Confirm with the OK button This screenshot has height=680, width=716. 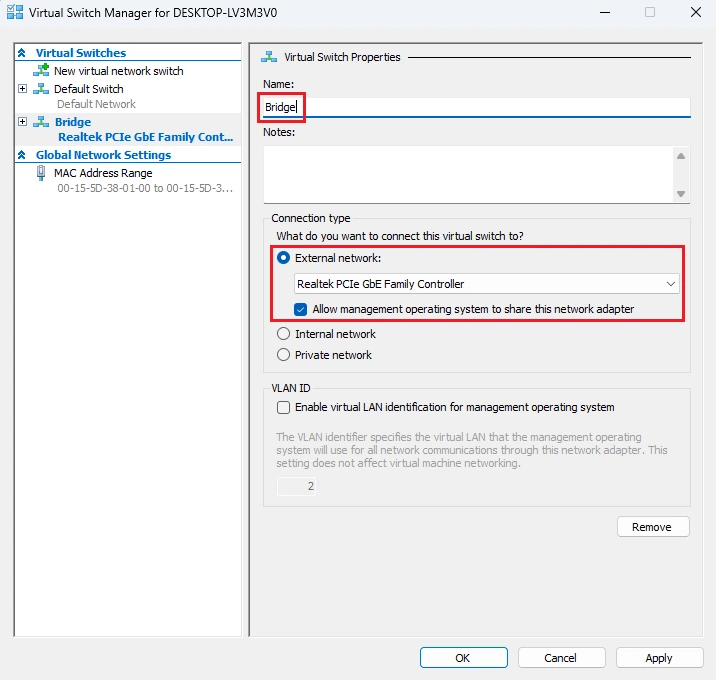[x=463, y=658]
